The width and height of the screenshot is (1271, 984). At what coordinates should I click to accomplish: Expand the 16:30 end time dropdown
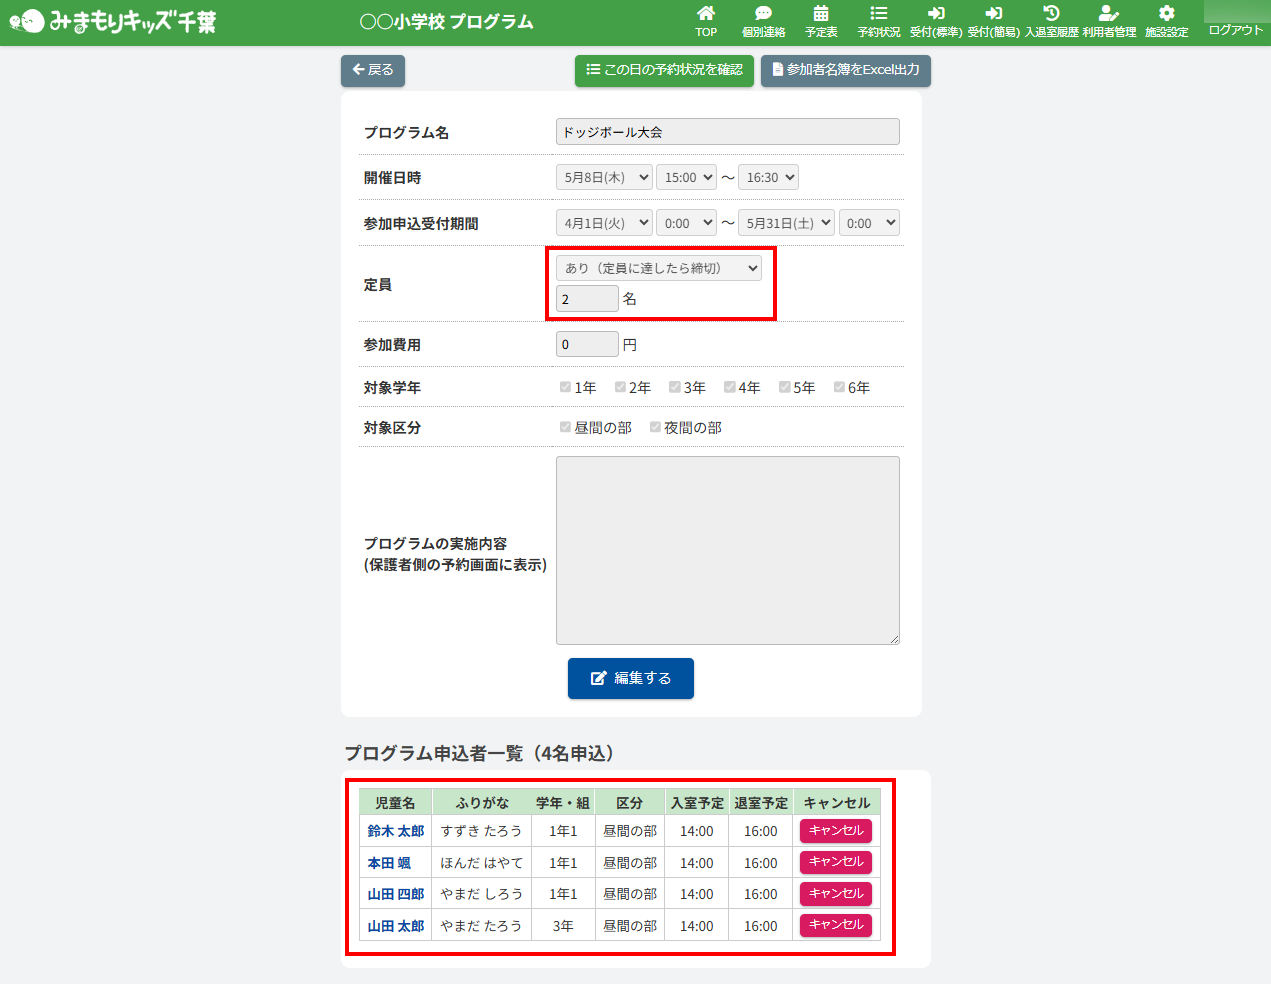[x=768, y=177]
